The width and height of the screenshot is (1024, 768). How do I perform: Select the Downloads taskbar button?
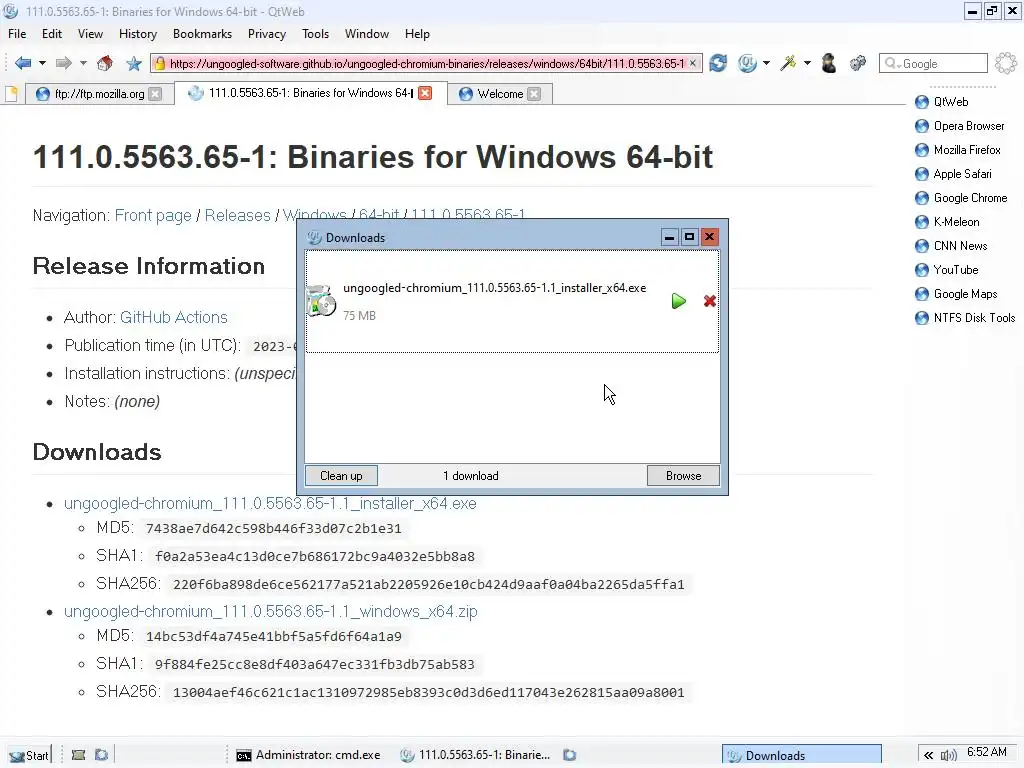point(801,755)
